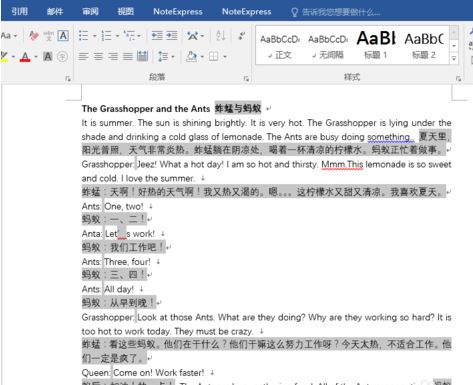
Task: Click the title 'The Grasshopper and the Ants'
Action: (146, 109)
